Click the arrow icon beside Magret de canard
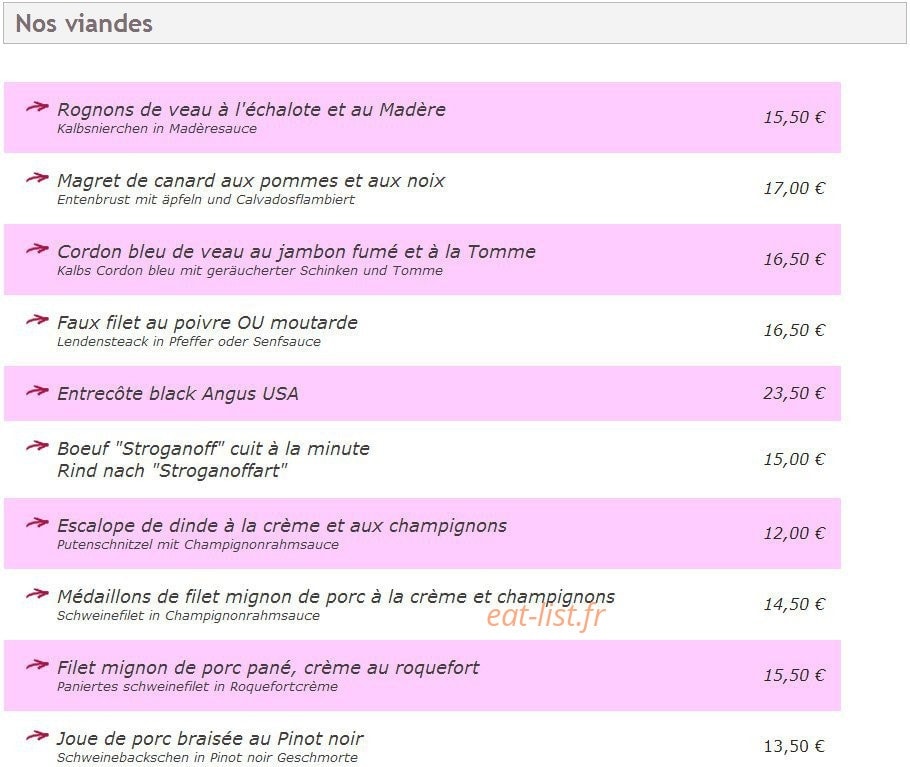This screenshot has width=910, height=767. [37, 178]
